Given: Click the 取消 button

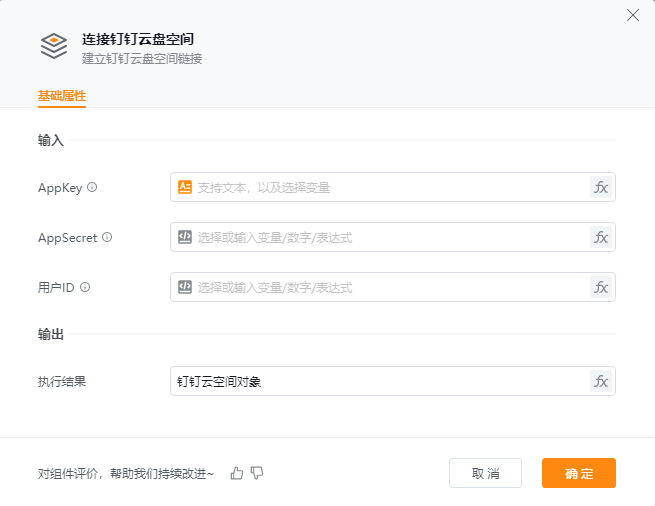Looking at the screenshot, I should (485, 473).
